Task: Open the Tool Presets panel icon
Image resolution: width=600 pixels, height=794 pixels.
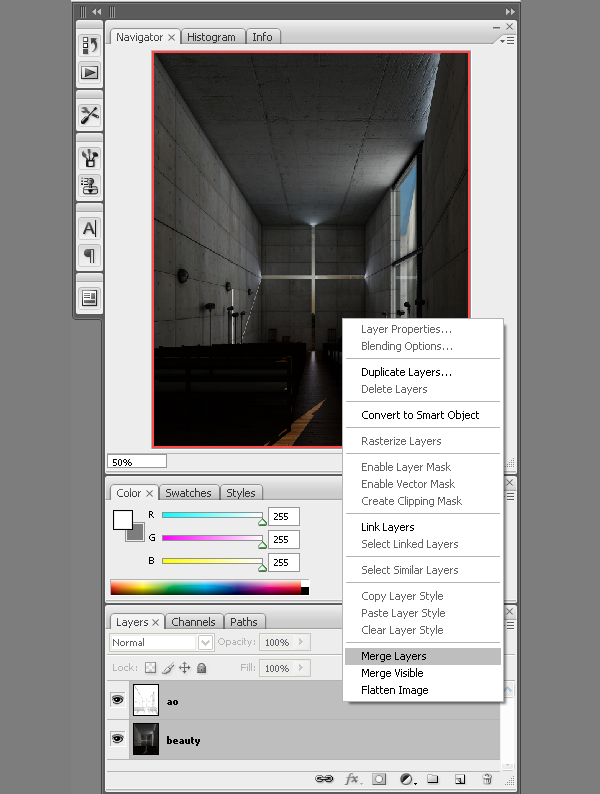Action: coord(89,114)
